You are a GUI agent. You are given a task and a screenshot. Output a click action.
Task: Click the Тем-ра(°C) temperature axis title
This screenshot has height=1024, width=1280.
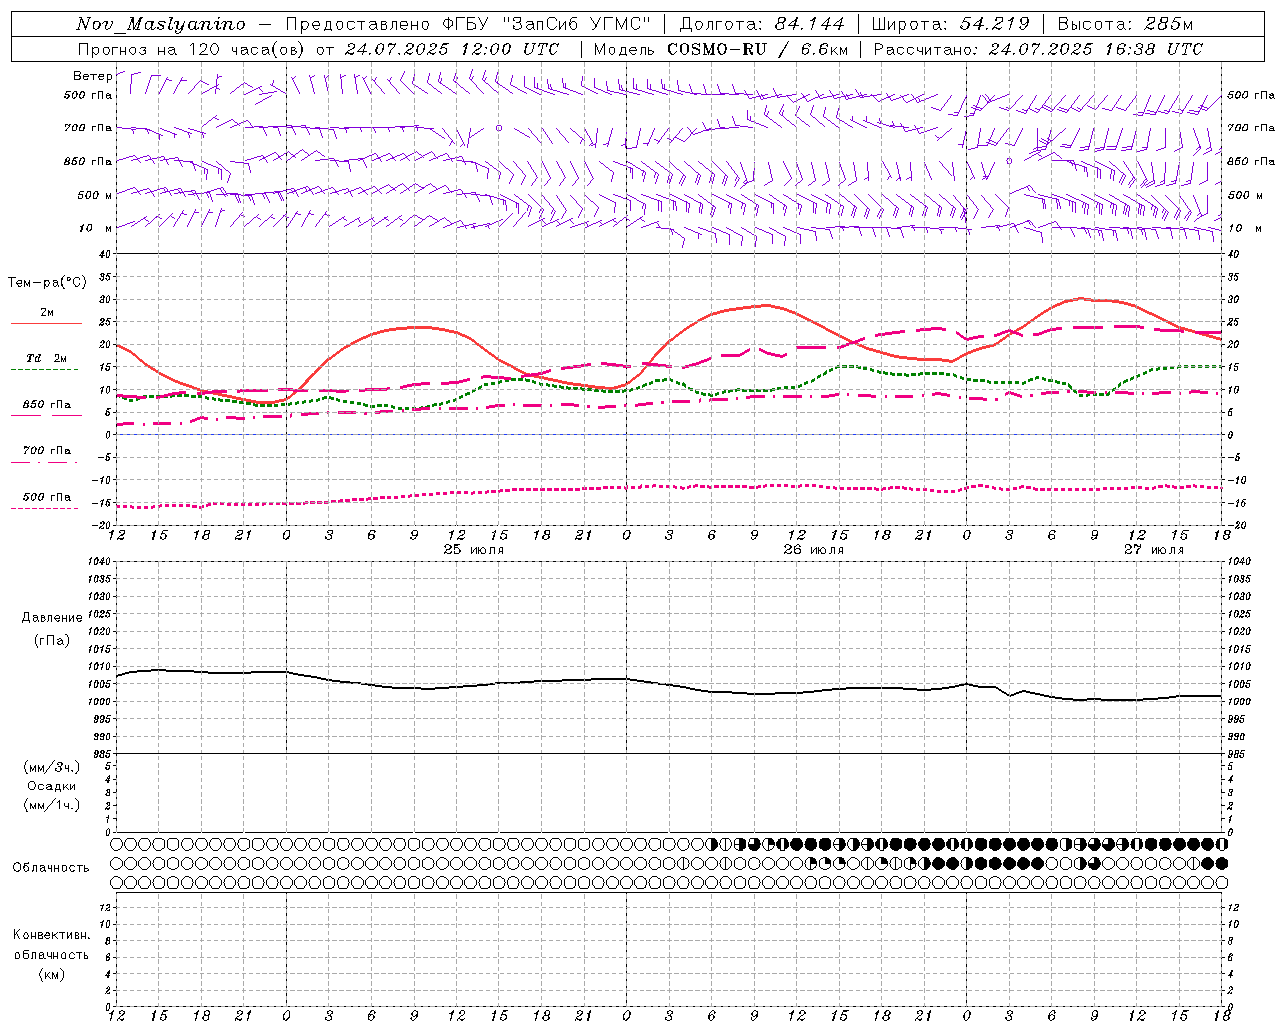click(x=47, y=283)
